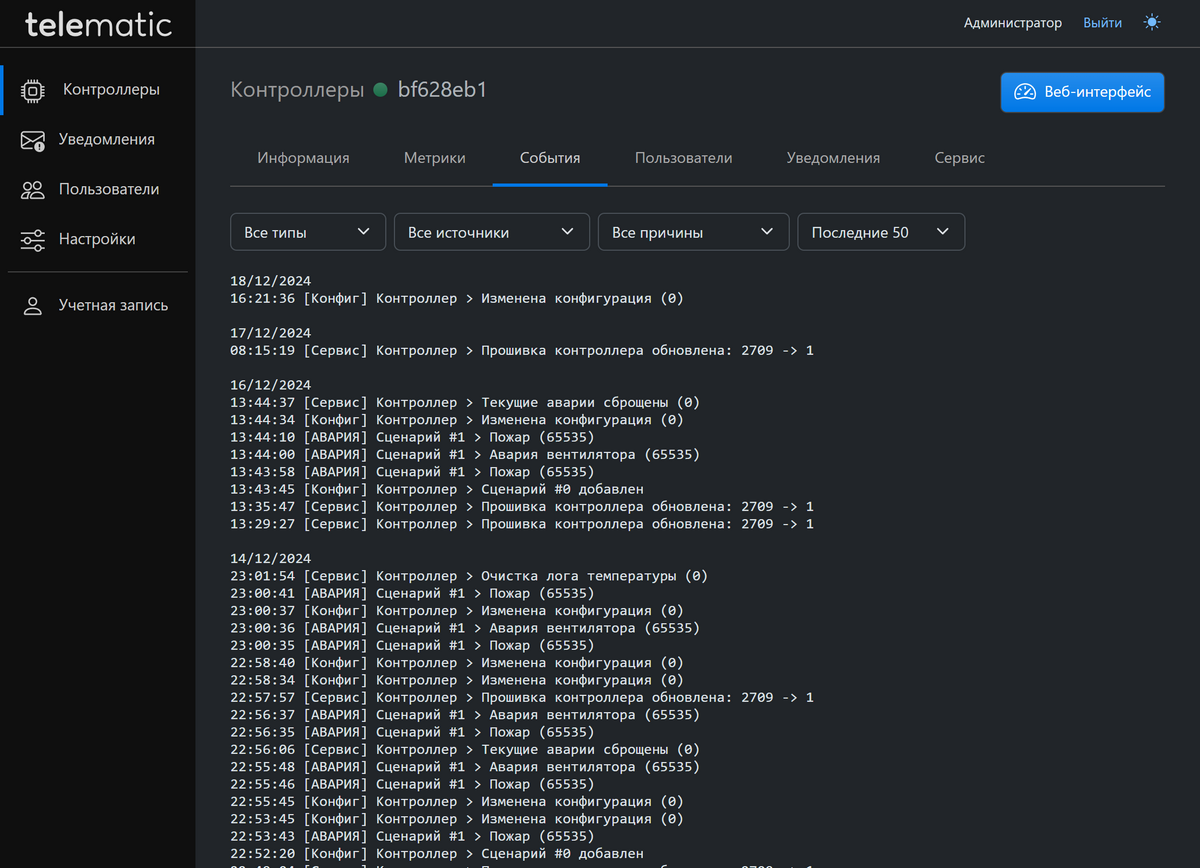Click the gauge icon on Веб-интерфейс button

click(x=1025, y=92)
